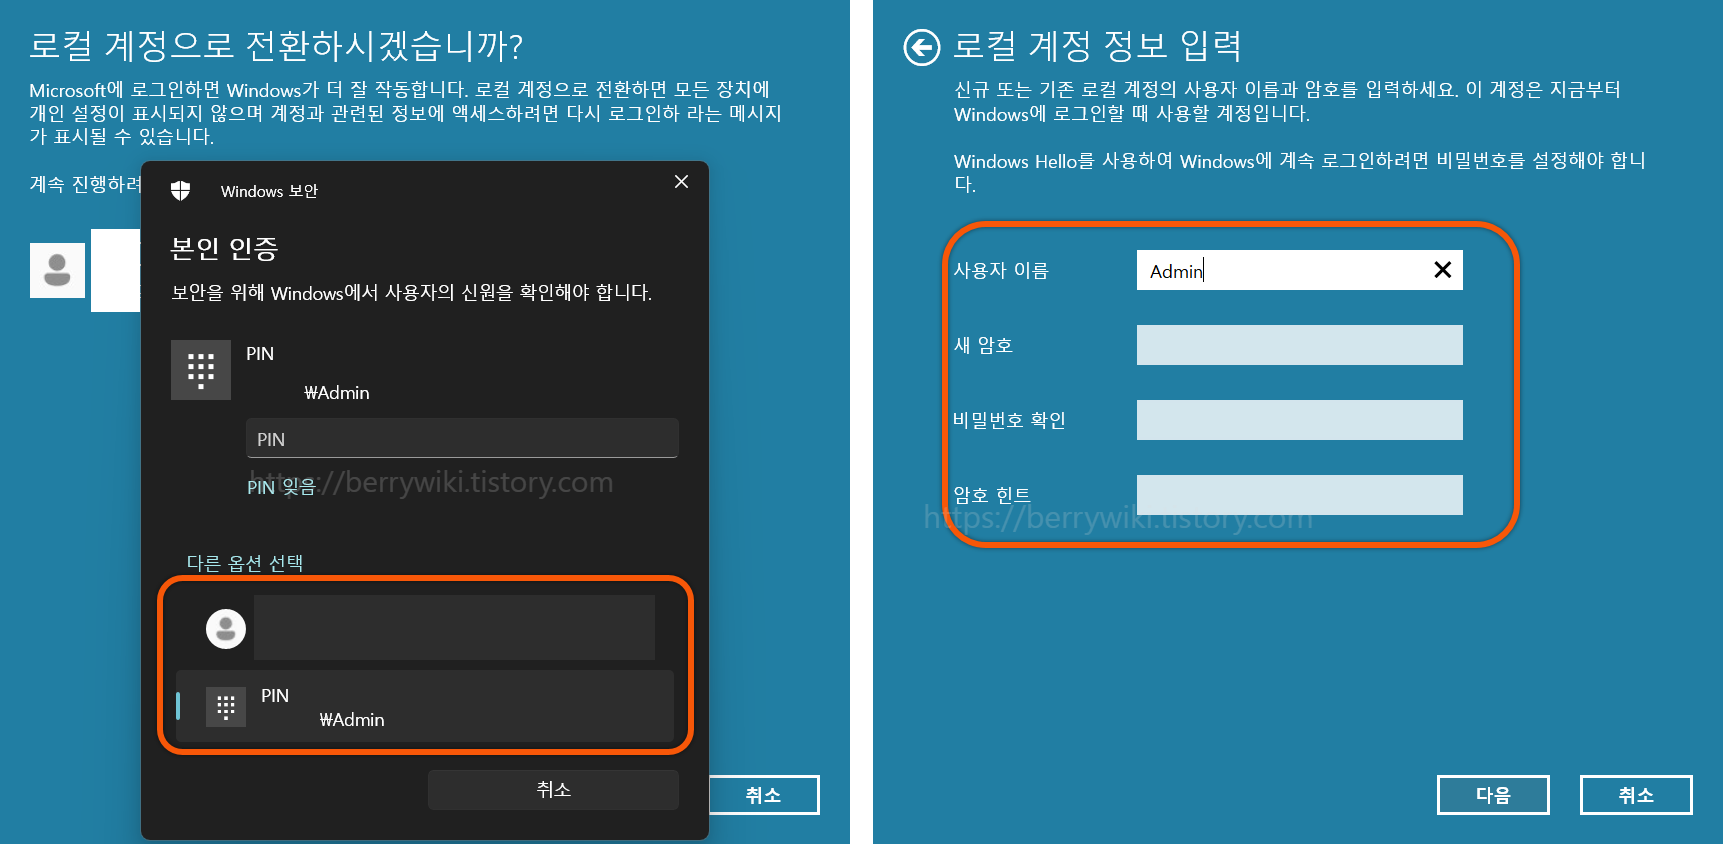Screen dimensions: 1723x844
Task: Click 취소 in the 로컬 계정 전환 window
Action: coord(764,795)
